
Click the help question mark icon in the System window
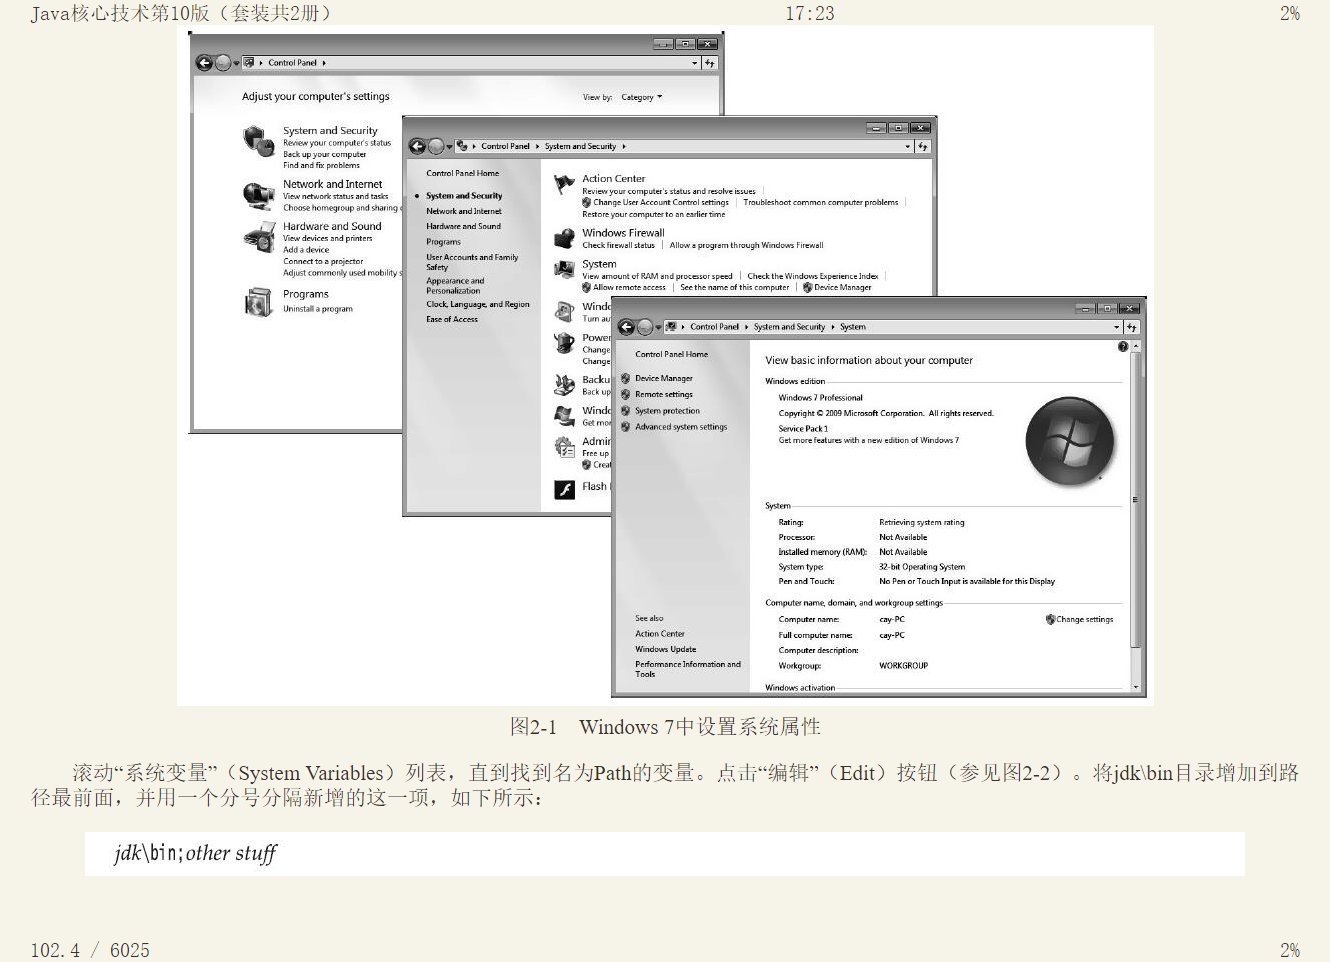coord(1123,347)
